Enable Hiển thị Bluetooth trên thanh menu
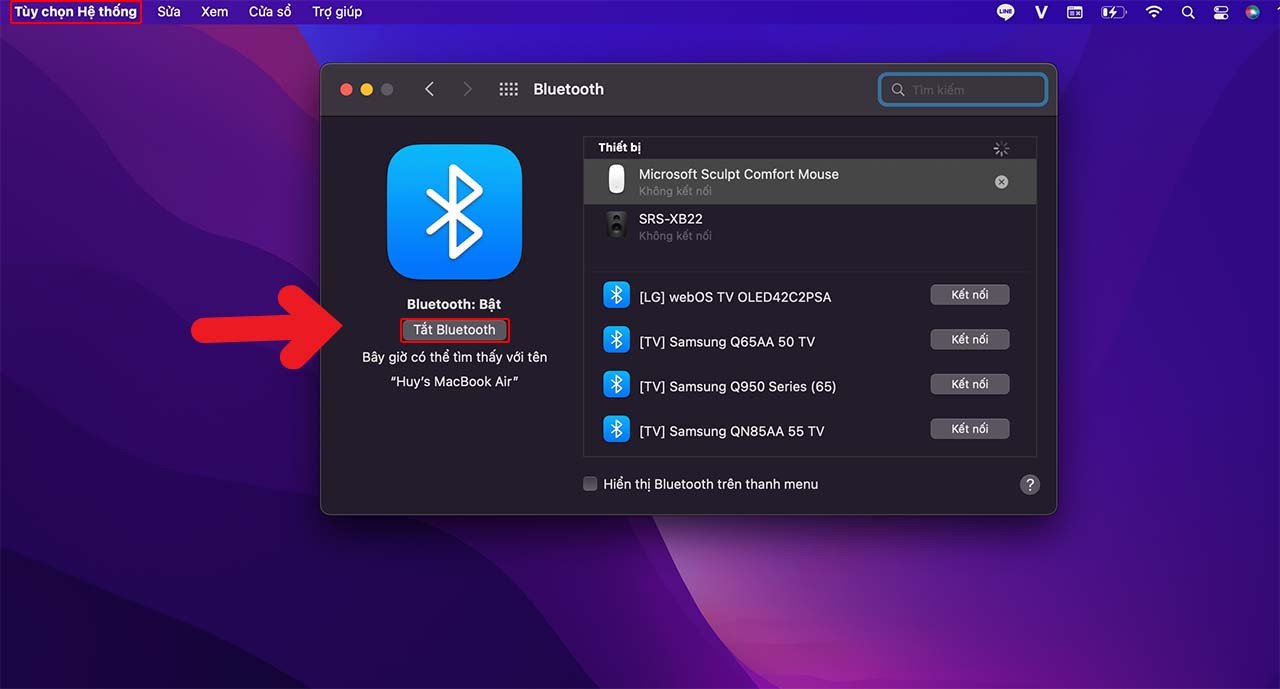This screenshot has height=689, width=1280. tap(590, 483)
